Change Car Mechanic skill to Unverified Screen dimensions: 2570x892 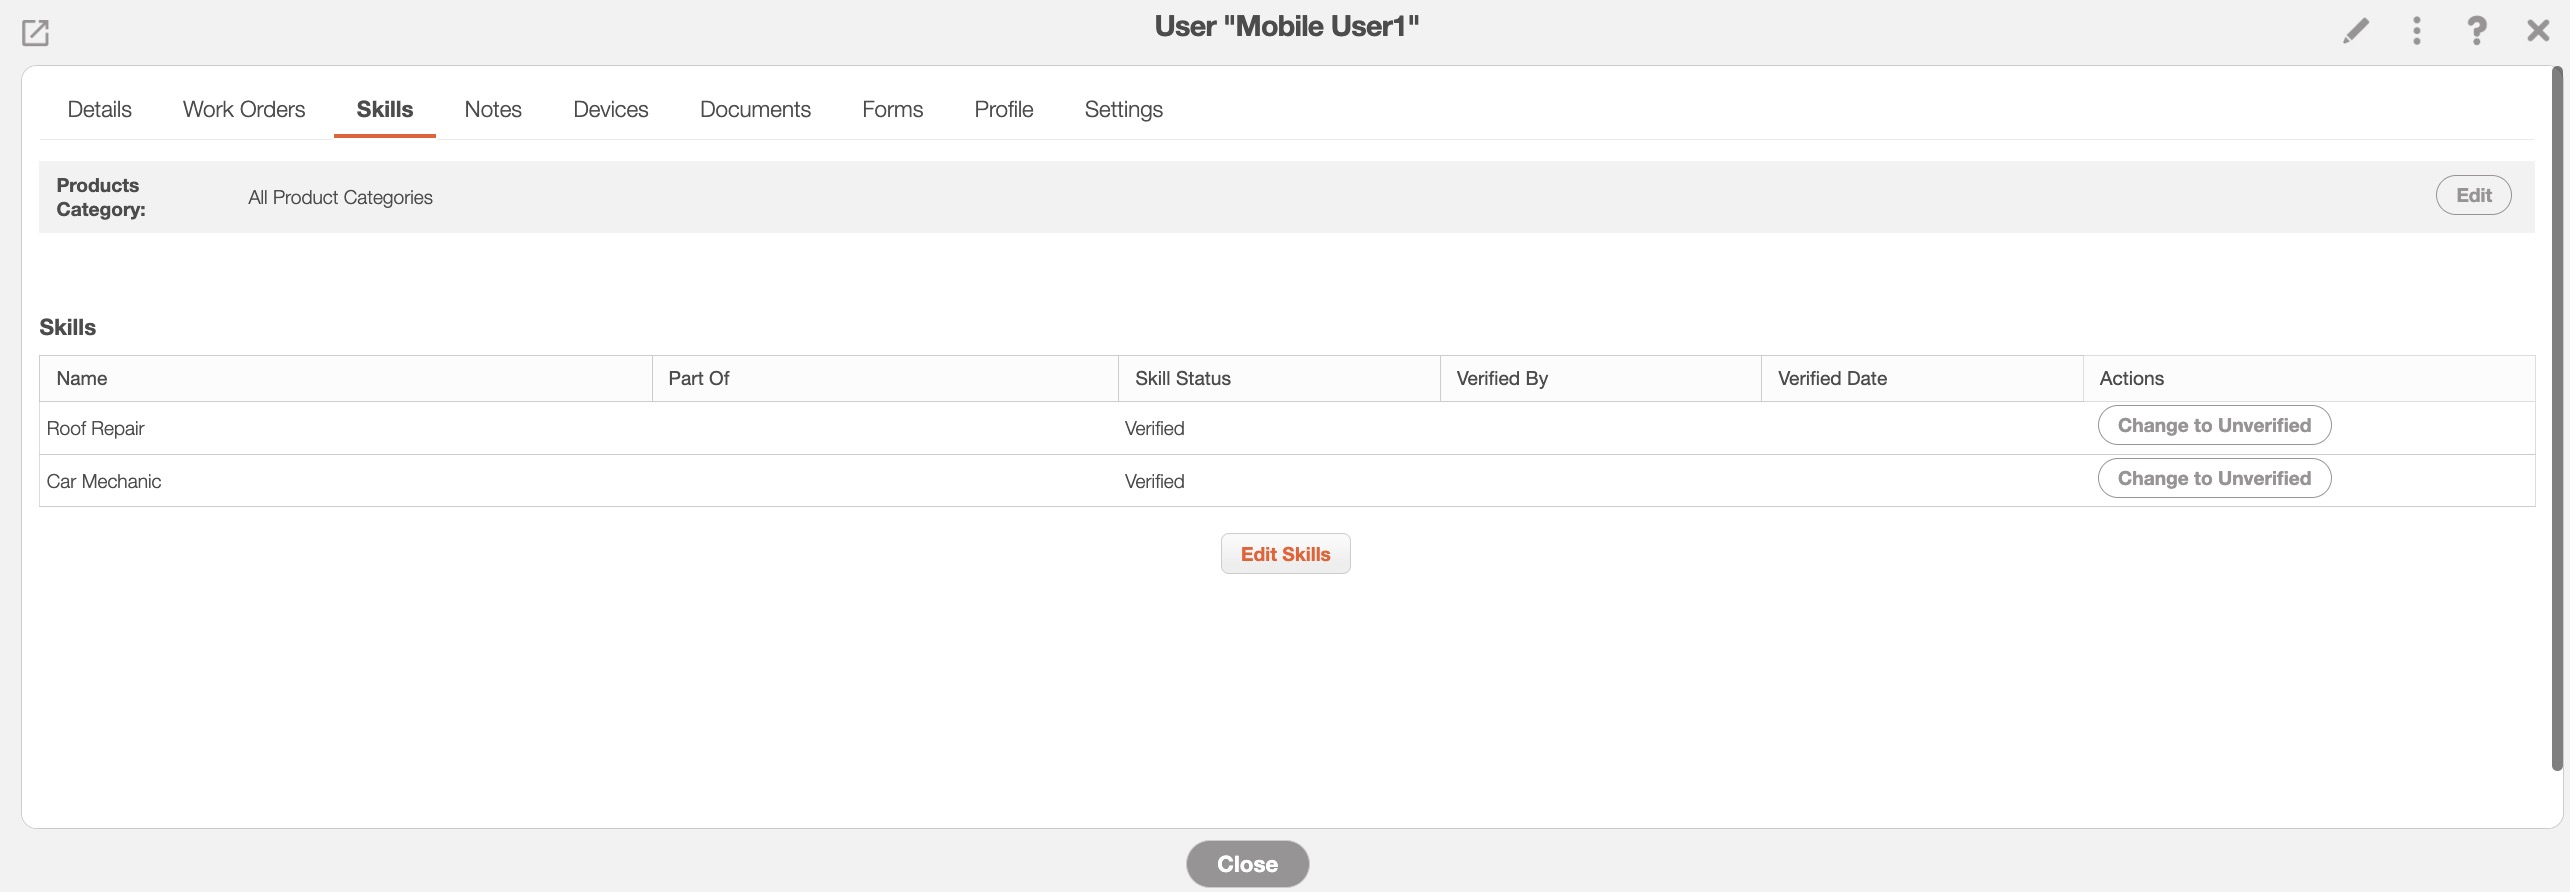pyautogui.click(x=2213, y=478)
